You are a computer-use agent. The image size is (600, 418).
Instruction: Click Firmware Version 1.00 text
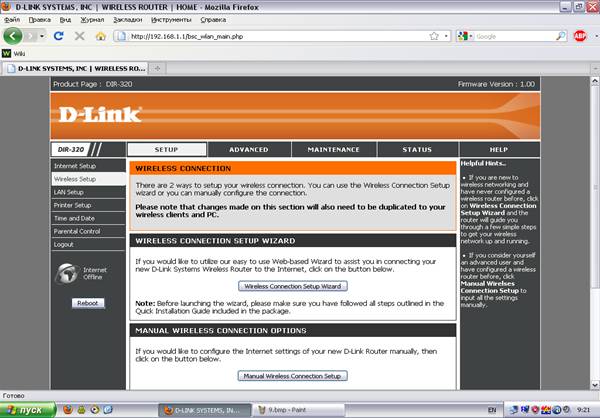[x=496, y=84]
